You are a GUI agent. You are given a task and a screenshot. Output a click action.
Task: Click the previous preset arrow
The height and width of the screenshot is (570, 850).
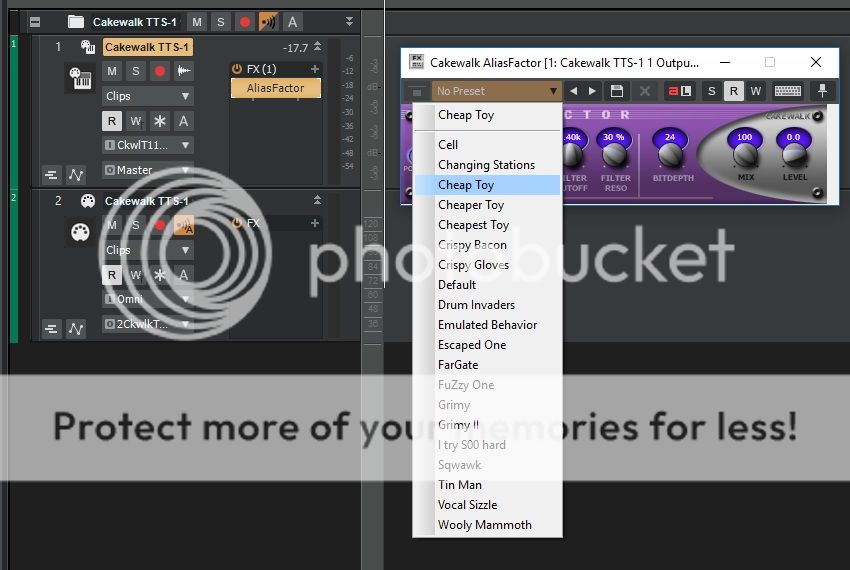click(x=574, y=91)
